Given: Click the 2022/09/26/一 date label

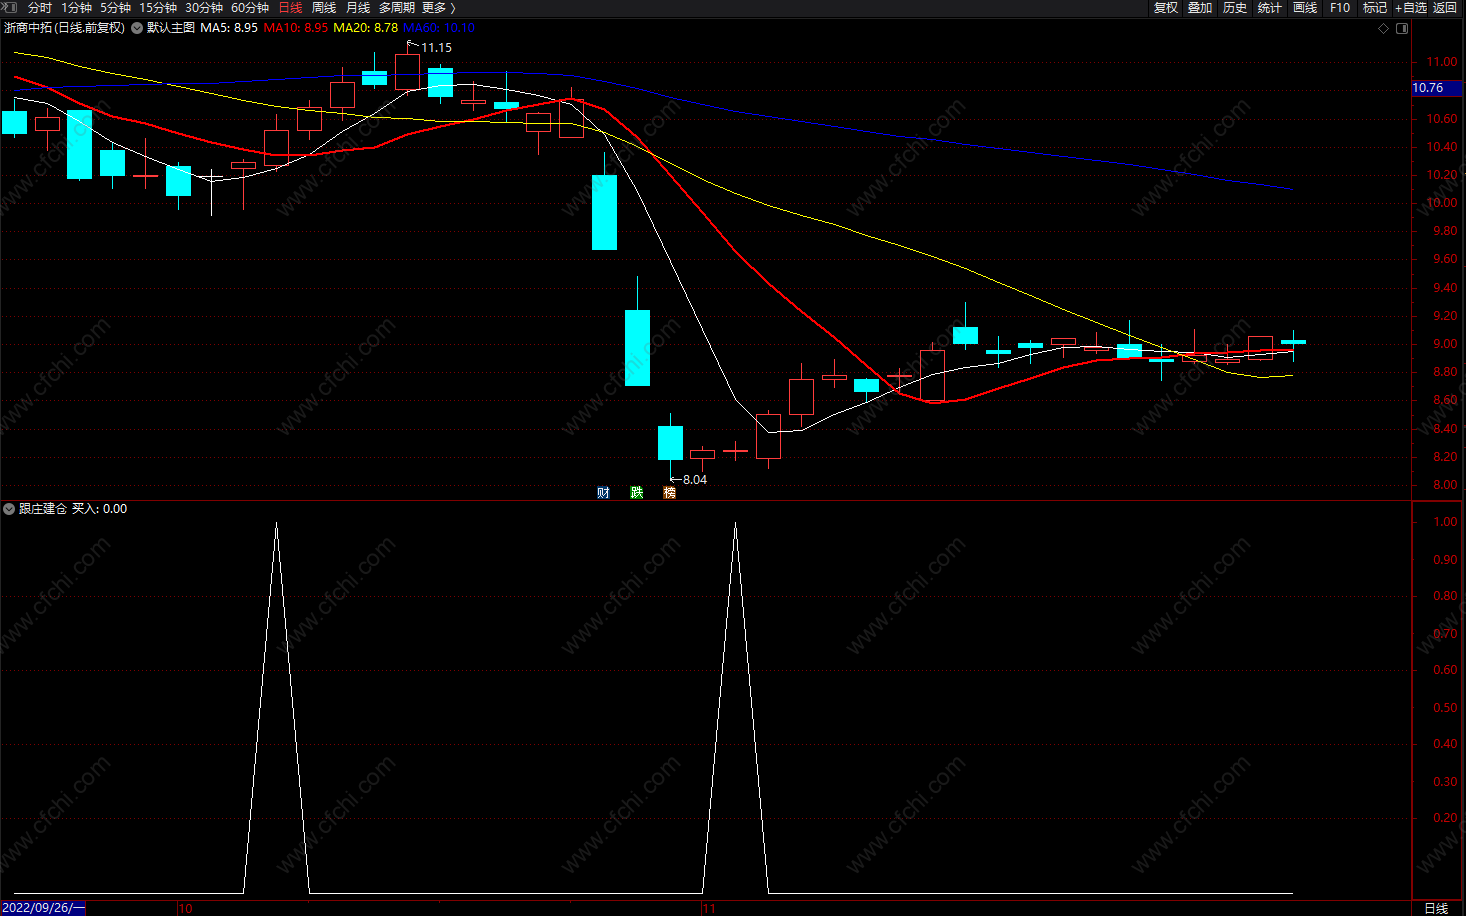Looking at the screenshot, I should coord(43,908).
